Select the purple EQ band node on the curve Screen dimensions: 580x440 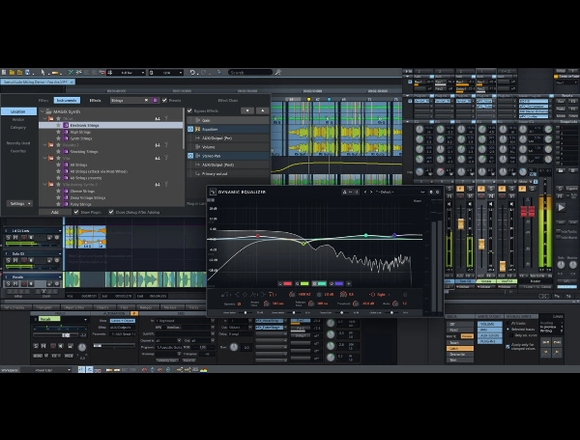[394, 235]
